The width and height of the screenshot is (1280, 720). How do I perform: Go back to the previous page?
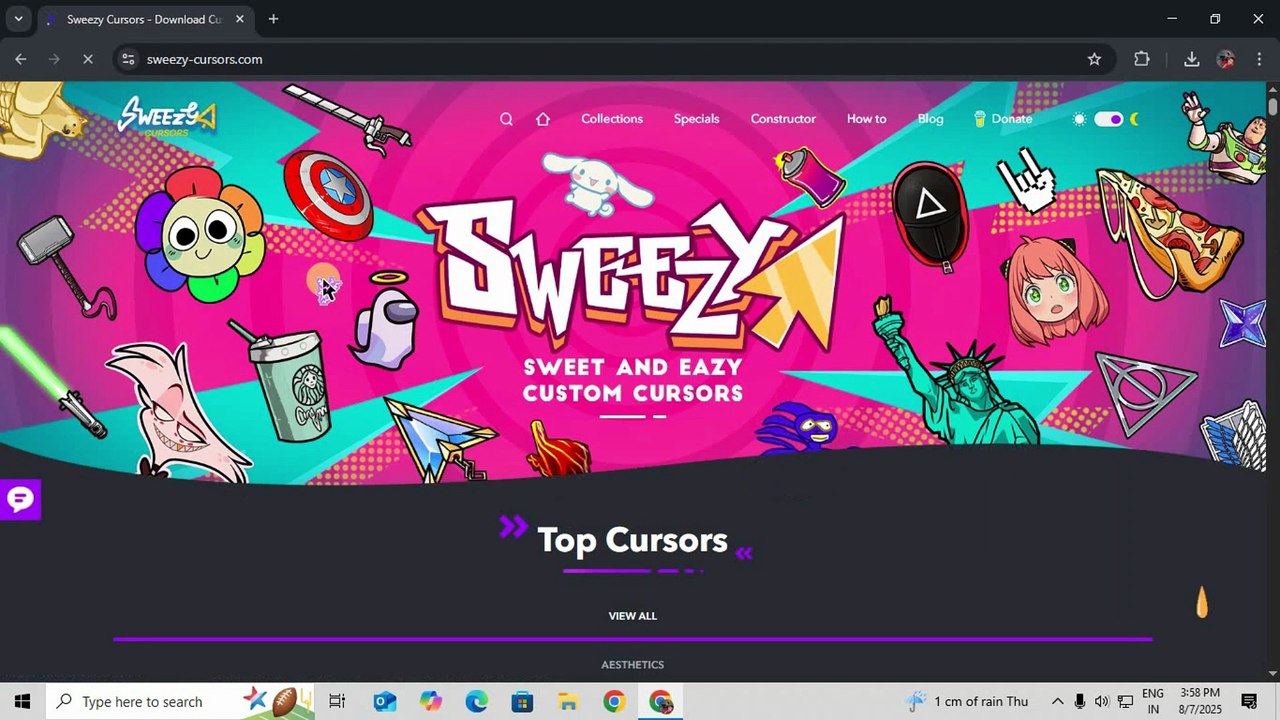click(21, 59)
